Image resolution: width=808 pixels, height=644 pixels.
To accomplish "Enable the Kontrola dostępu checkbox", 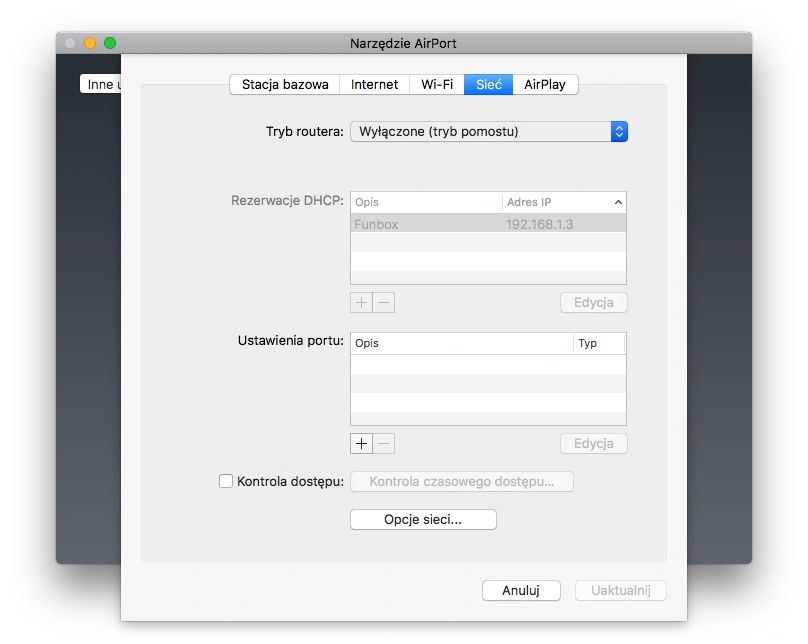I will pos(226,481).
